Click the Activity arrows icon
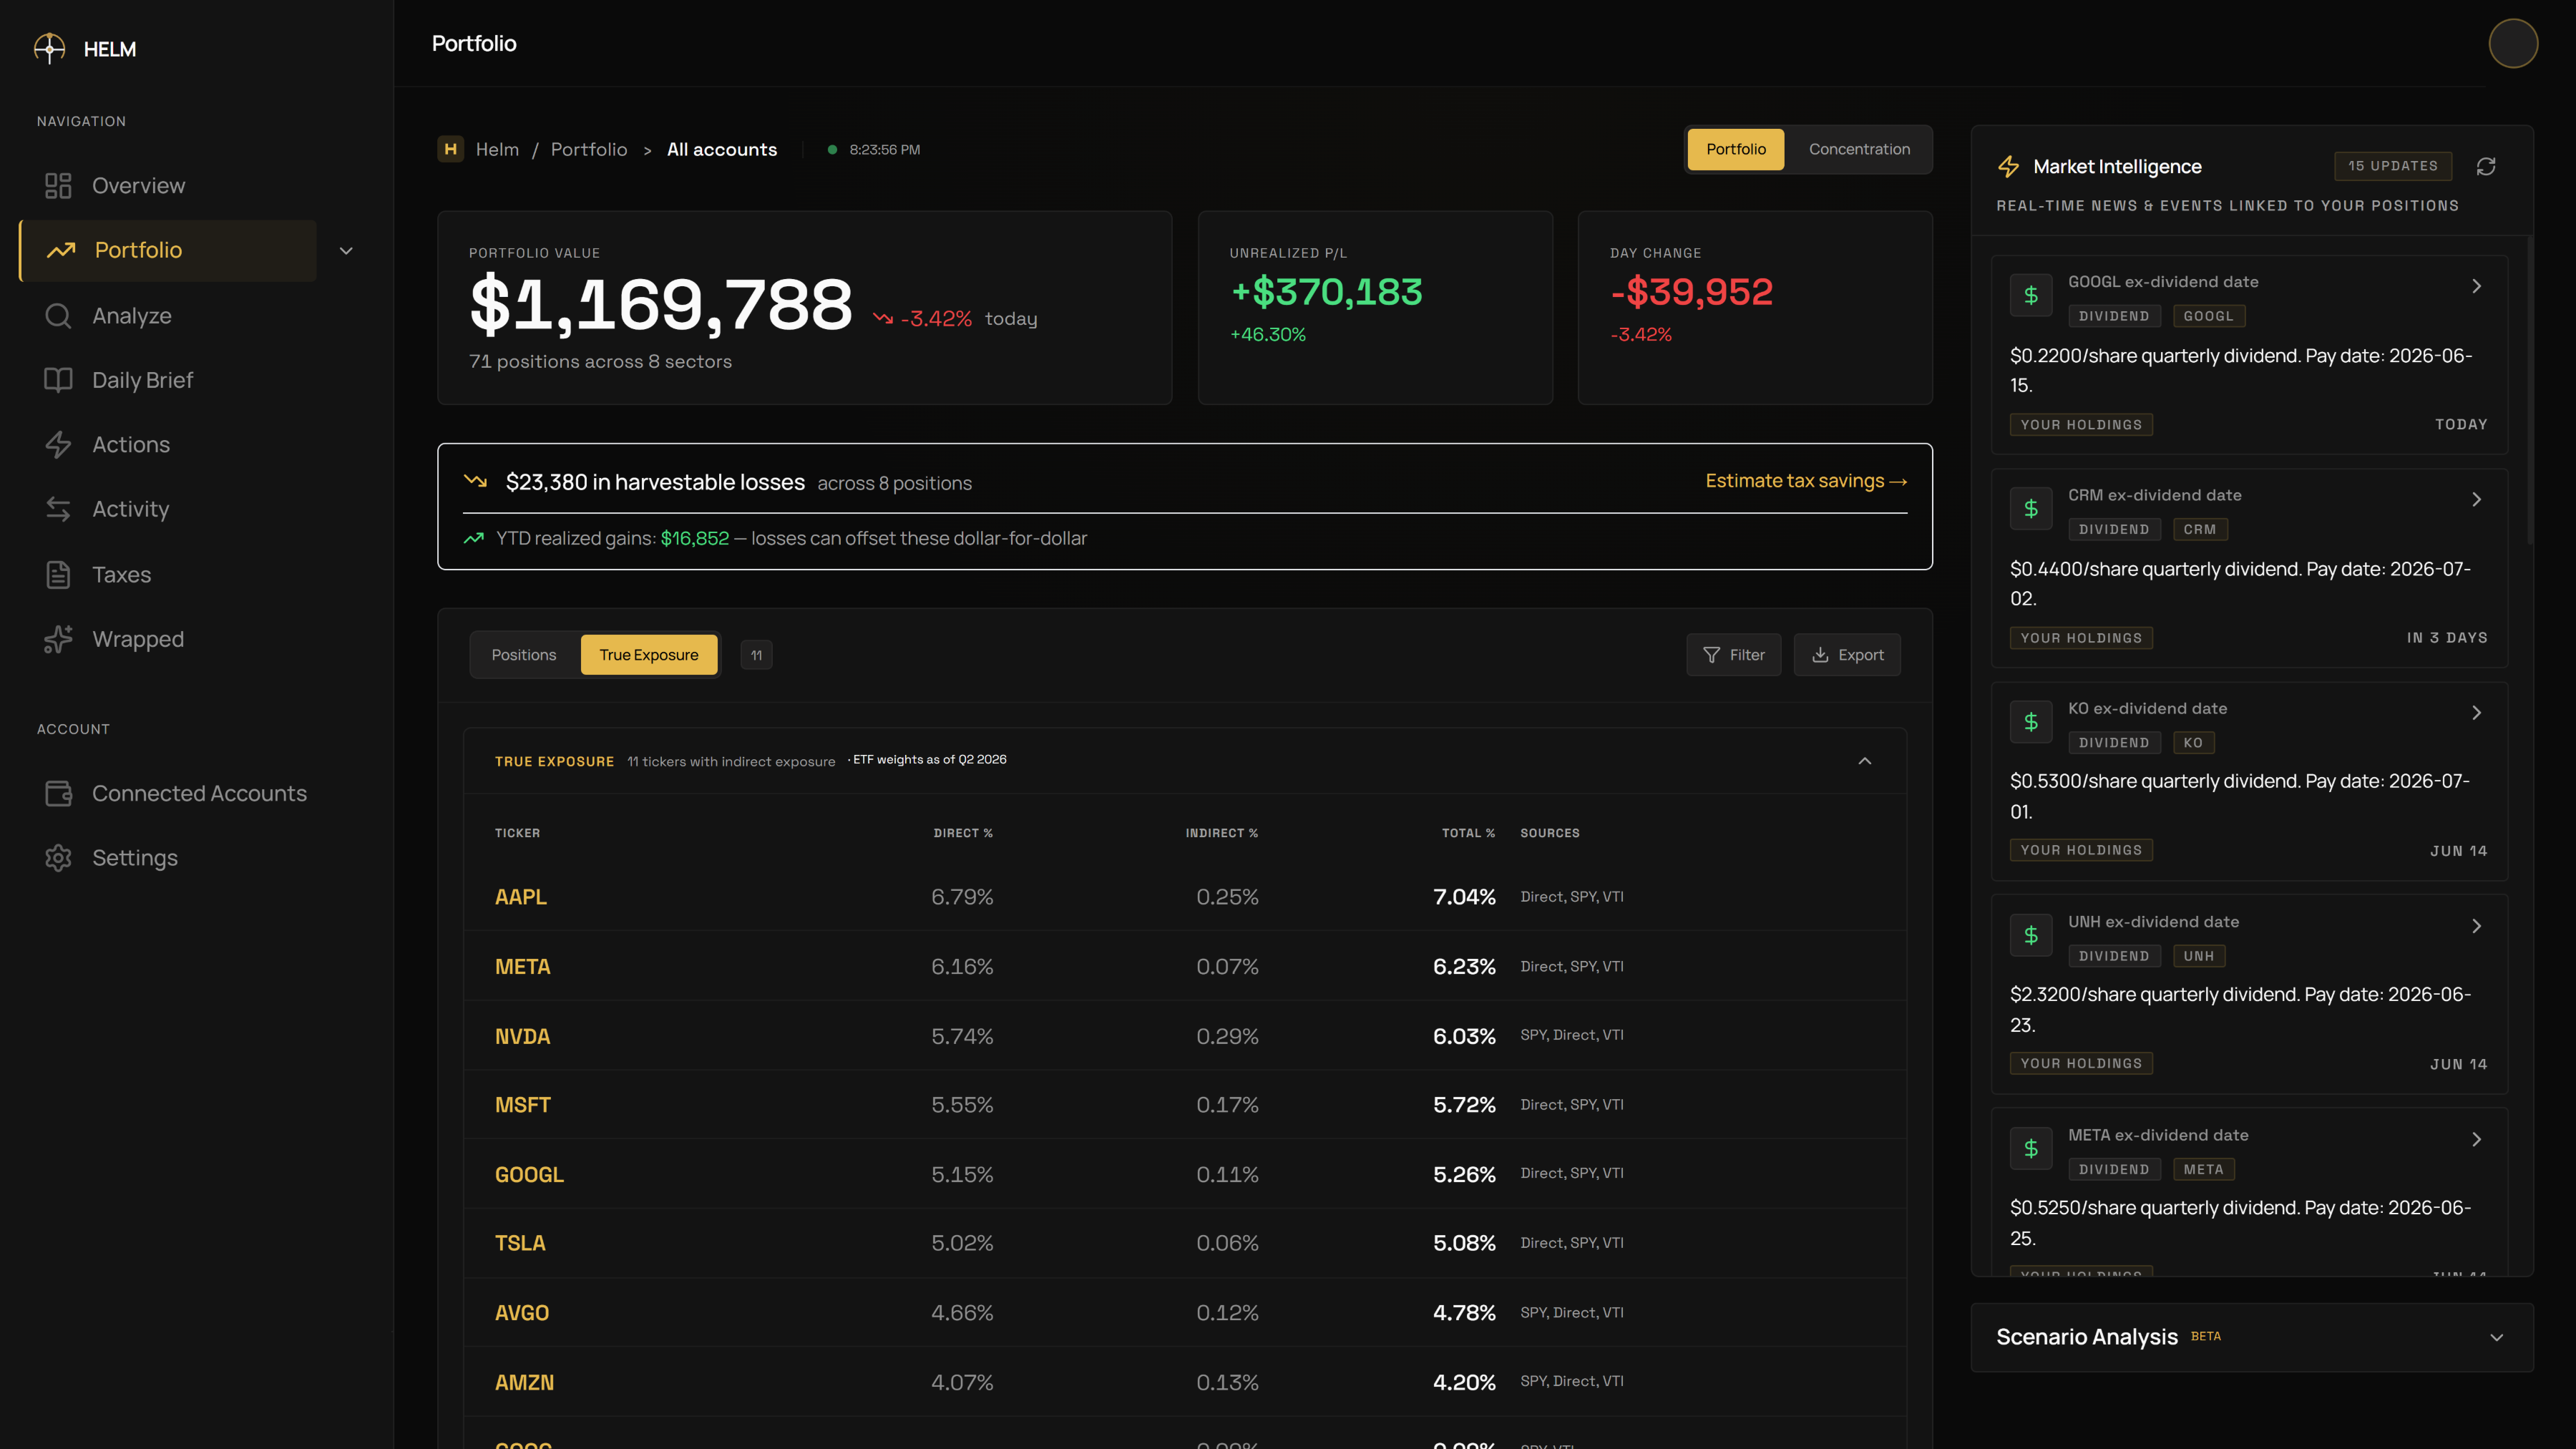 (x=58, y=509)
